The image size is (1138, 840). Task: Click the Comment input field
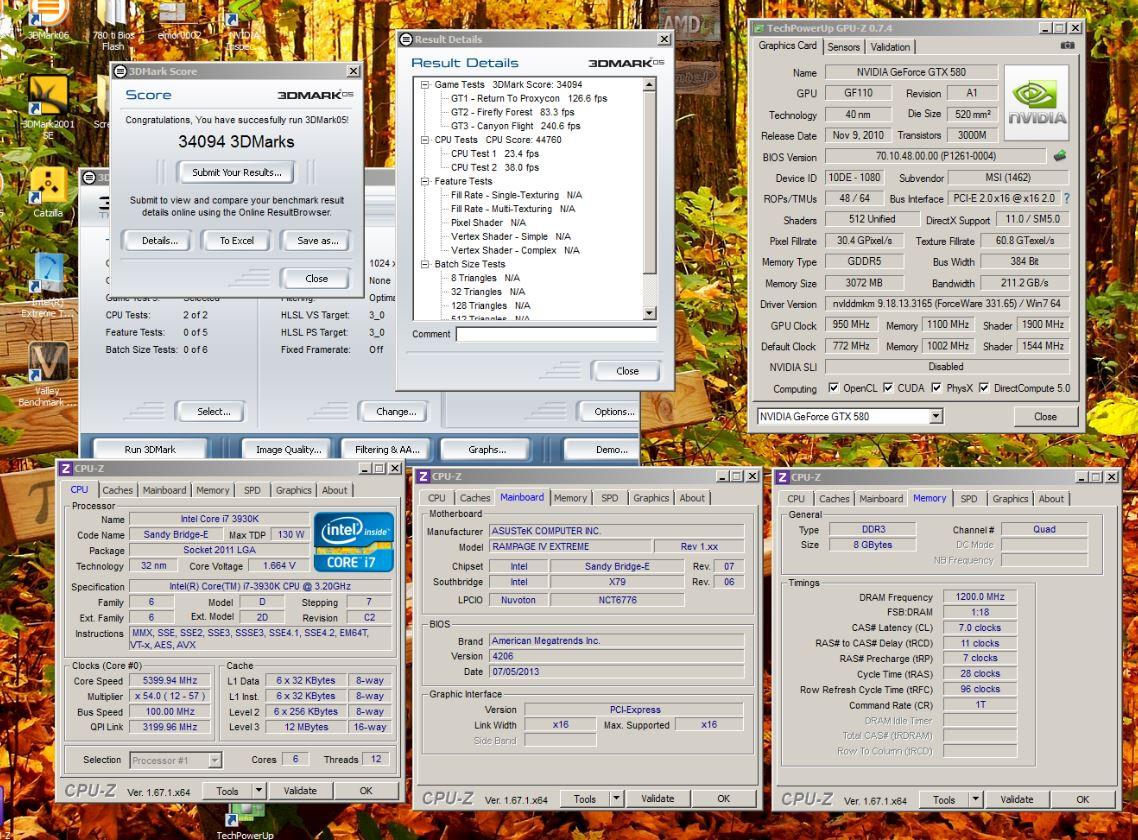tap(557, 334)
